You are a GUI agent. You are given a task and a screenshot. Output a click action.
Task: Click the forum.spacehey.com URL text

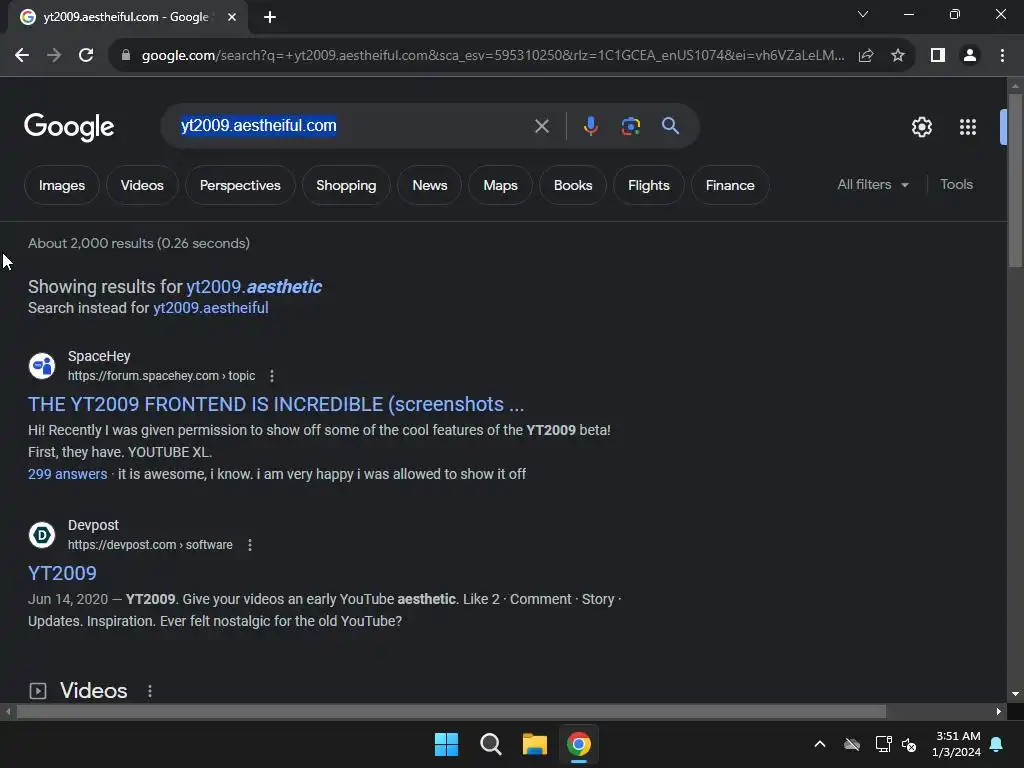[x=161, y=376]
